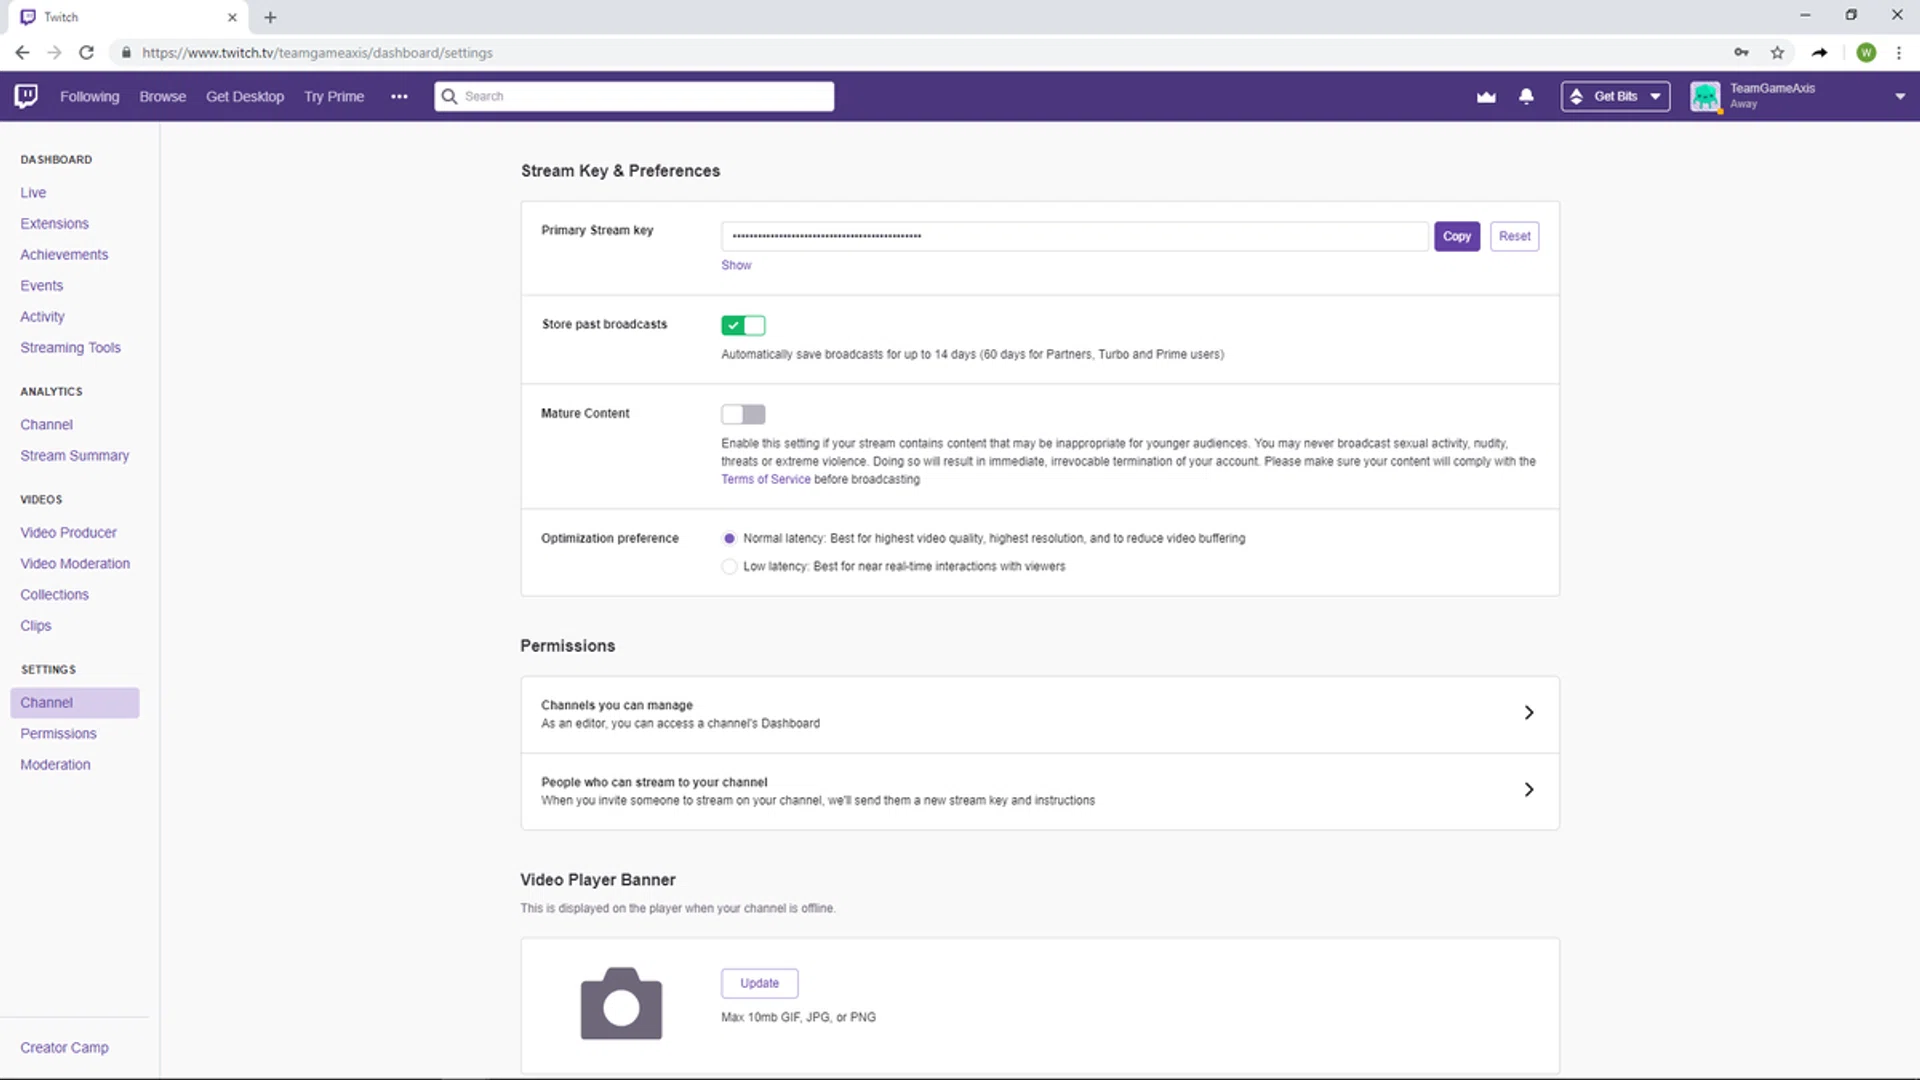This screenshot has height=1080, width=1920.
Task: Open the Get Bits dropdown
Action: [1615, 97]
